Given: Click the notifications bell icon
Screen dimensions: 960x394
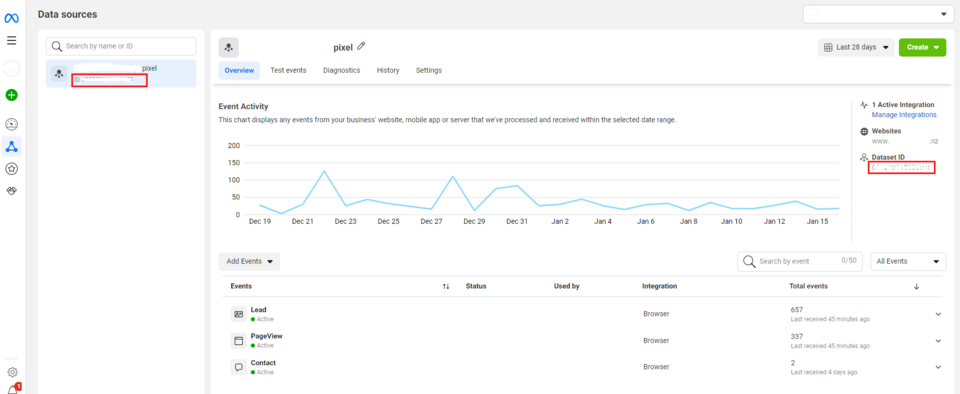Looking at the screenshot, I should (x=14, y=388).
